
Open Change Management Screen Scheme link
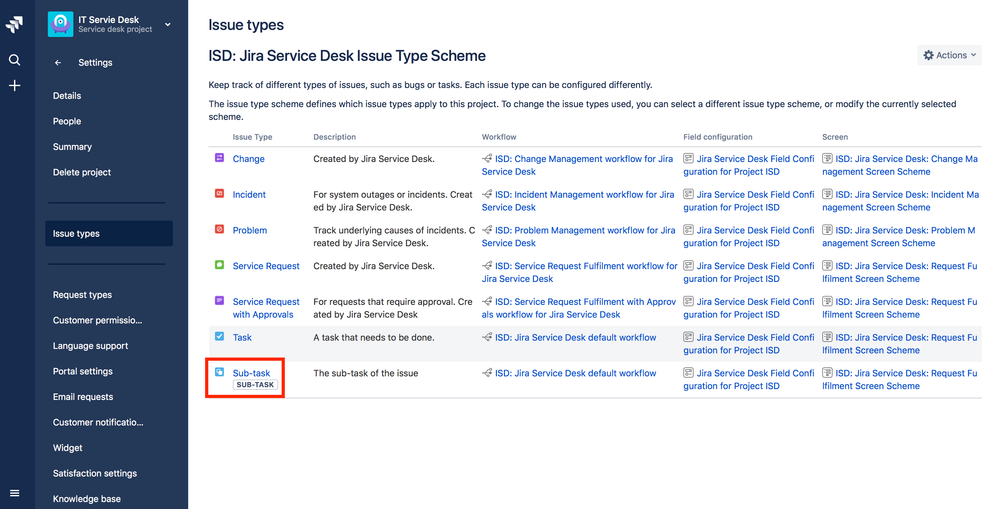click(900, 165)
